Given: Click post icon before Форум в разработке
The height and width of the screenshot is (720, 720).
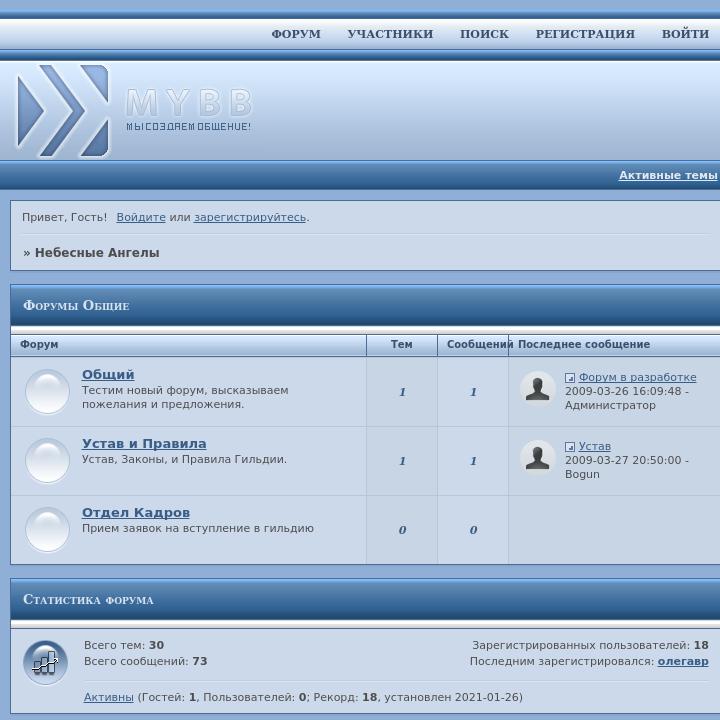Looking at the screenshot, I should coord(570,378).
